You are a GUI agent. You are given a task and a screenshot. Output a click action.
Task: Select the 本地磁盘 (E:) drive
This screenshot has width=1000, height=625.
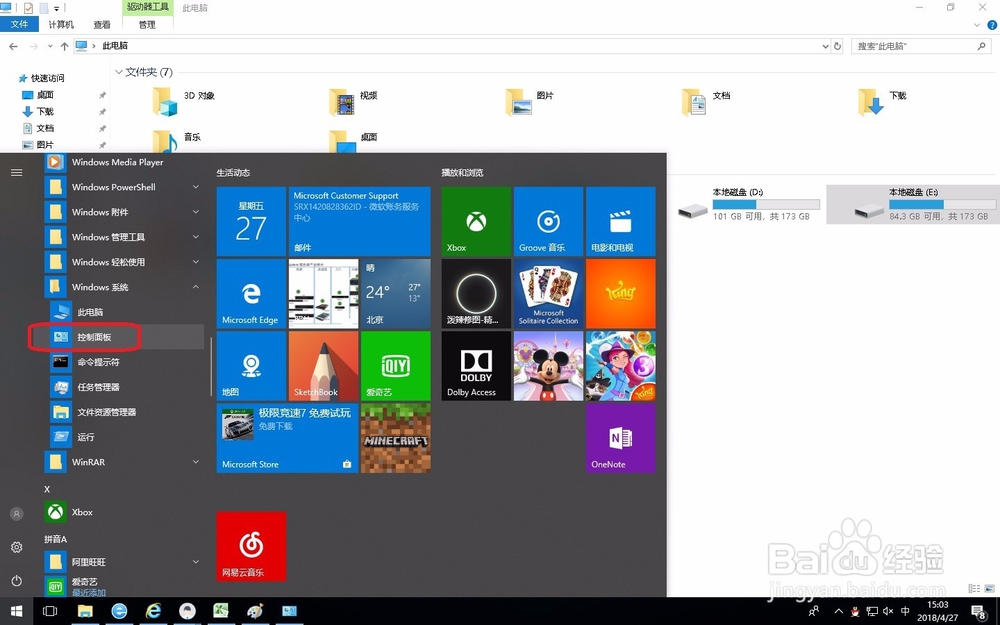pos(913,204)
